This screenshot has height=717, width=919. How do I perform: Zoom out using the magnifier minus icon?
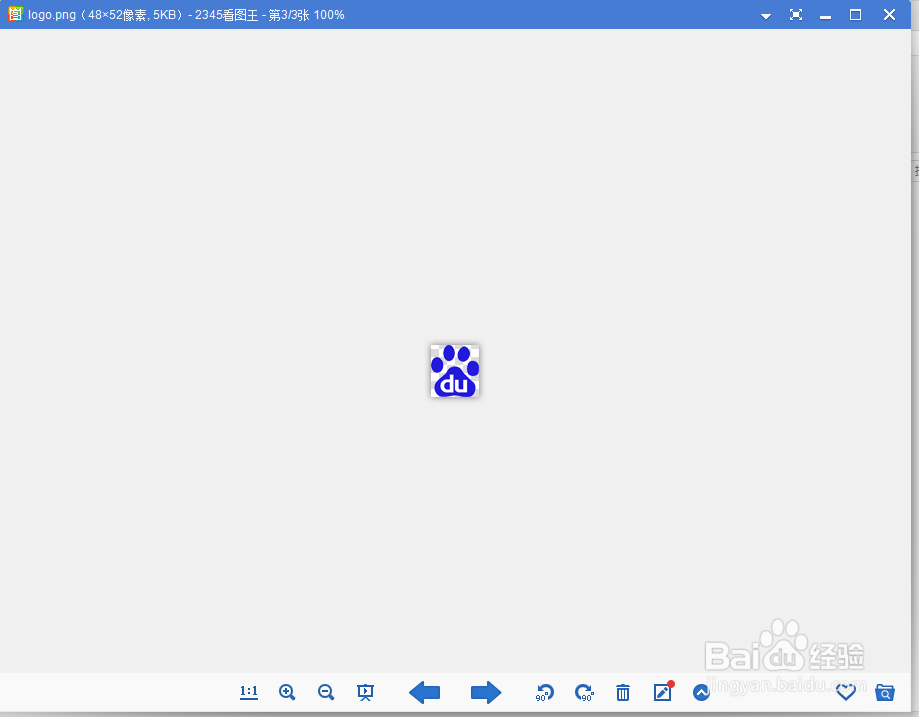[x=326, y=692]
